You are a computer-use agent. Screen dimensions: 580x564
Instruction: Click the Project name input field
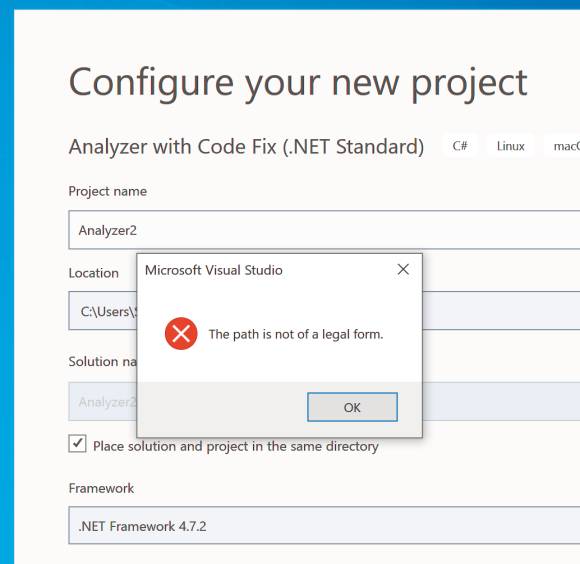[x=324, y=230]
